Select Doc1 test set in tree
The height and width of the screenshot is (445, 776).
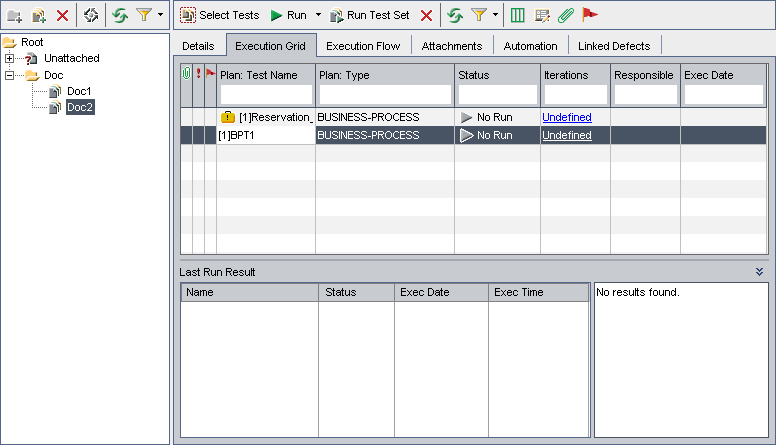79,91
